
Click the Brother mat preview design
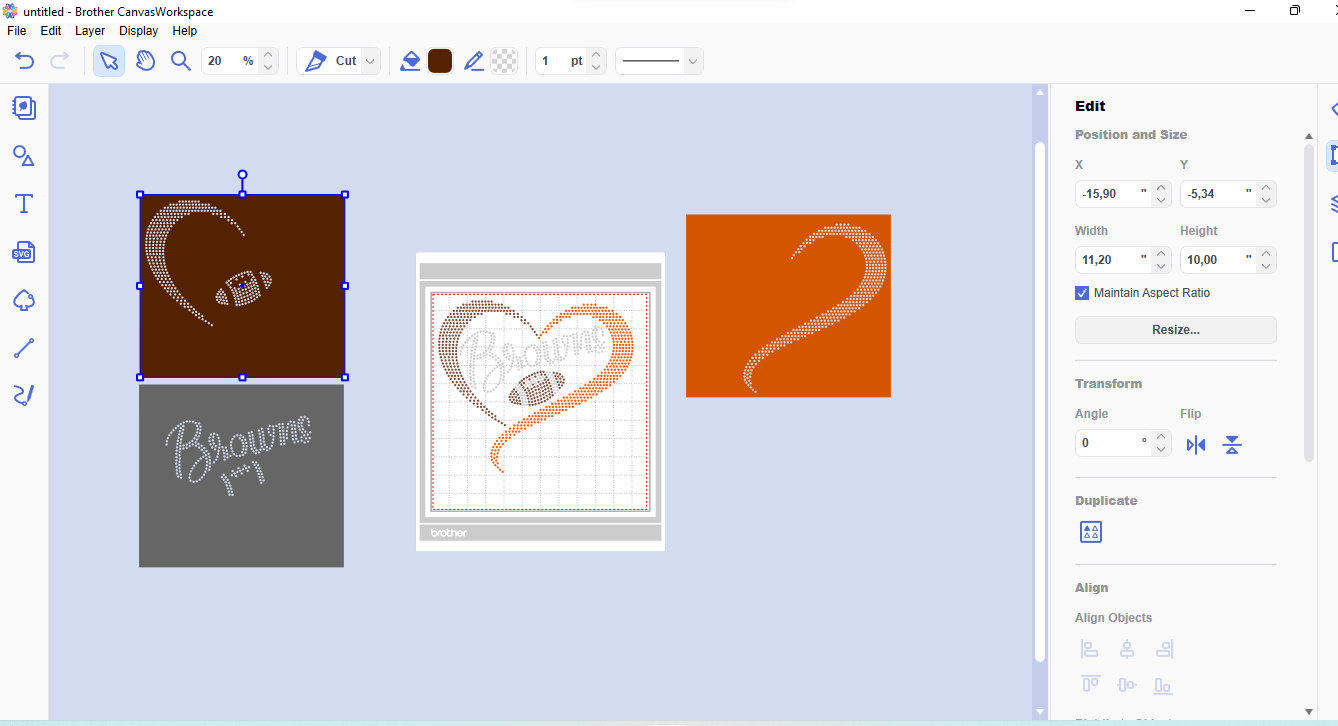click(x=540, y=401)
